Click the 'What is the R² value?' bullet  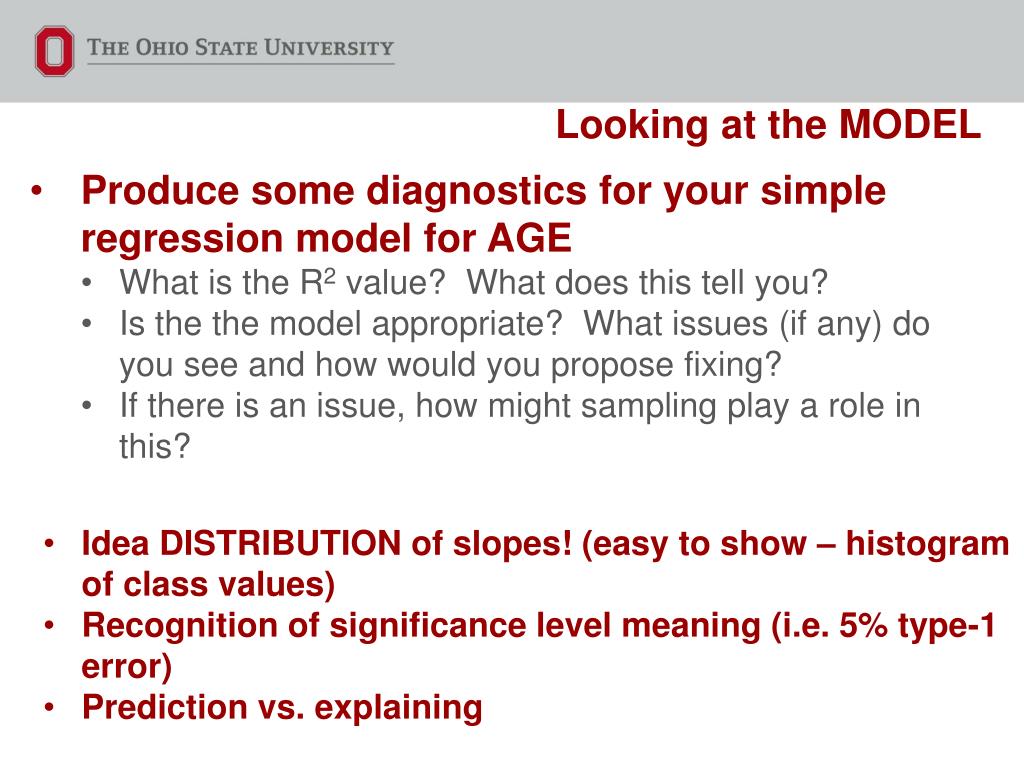click(282, 283)
